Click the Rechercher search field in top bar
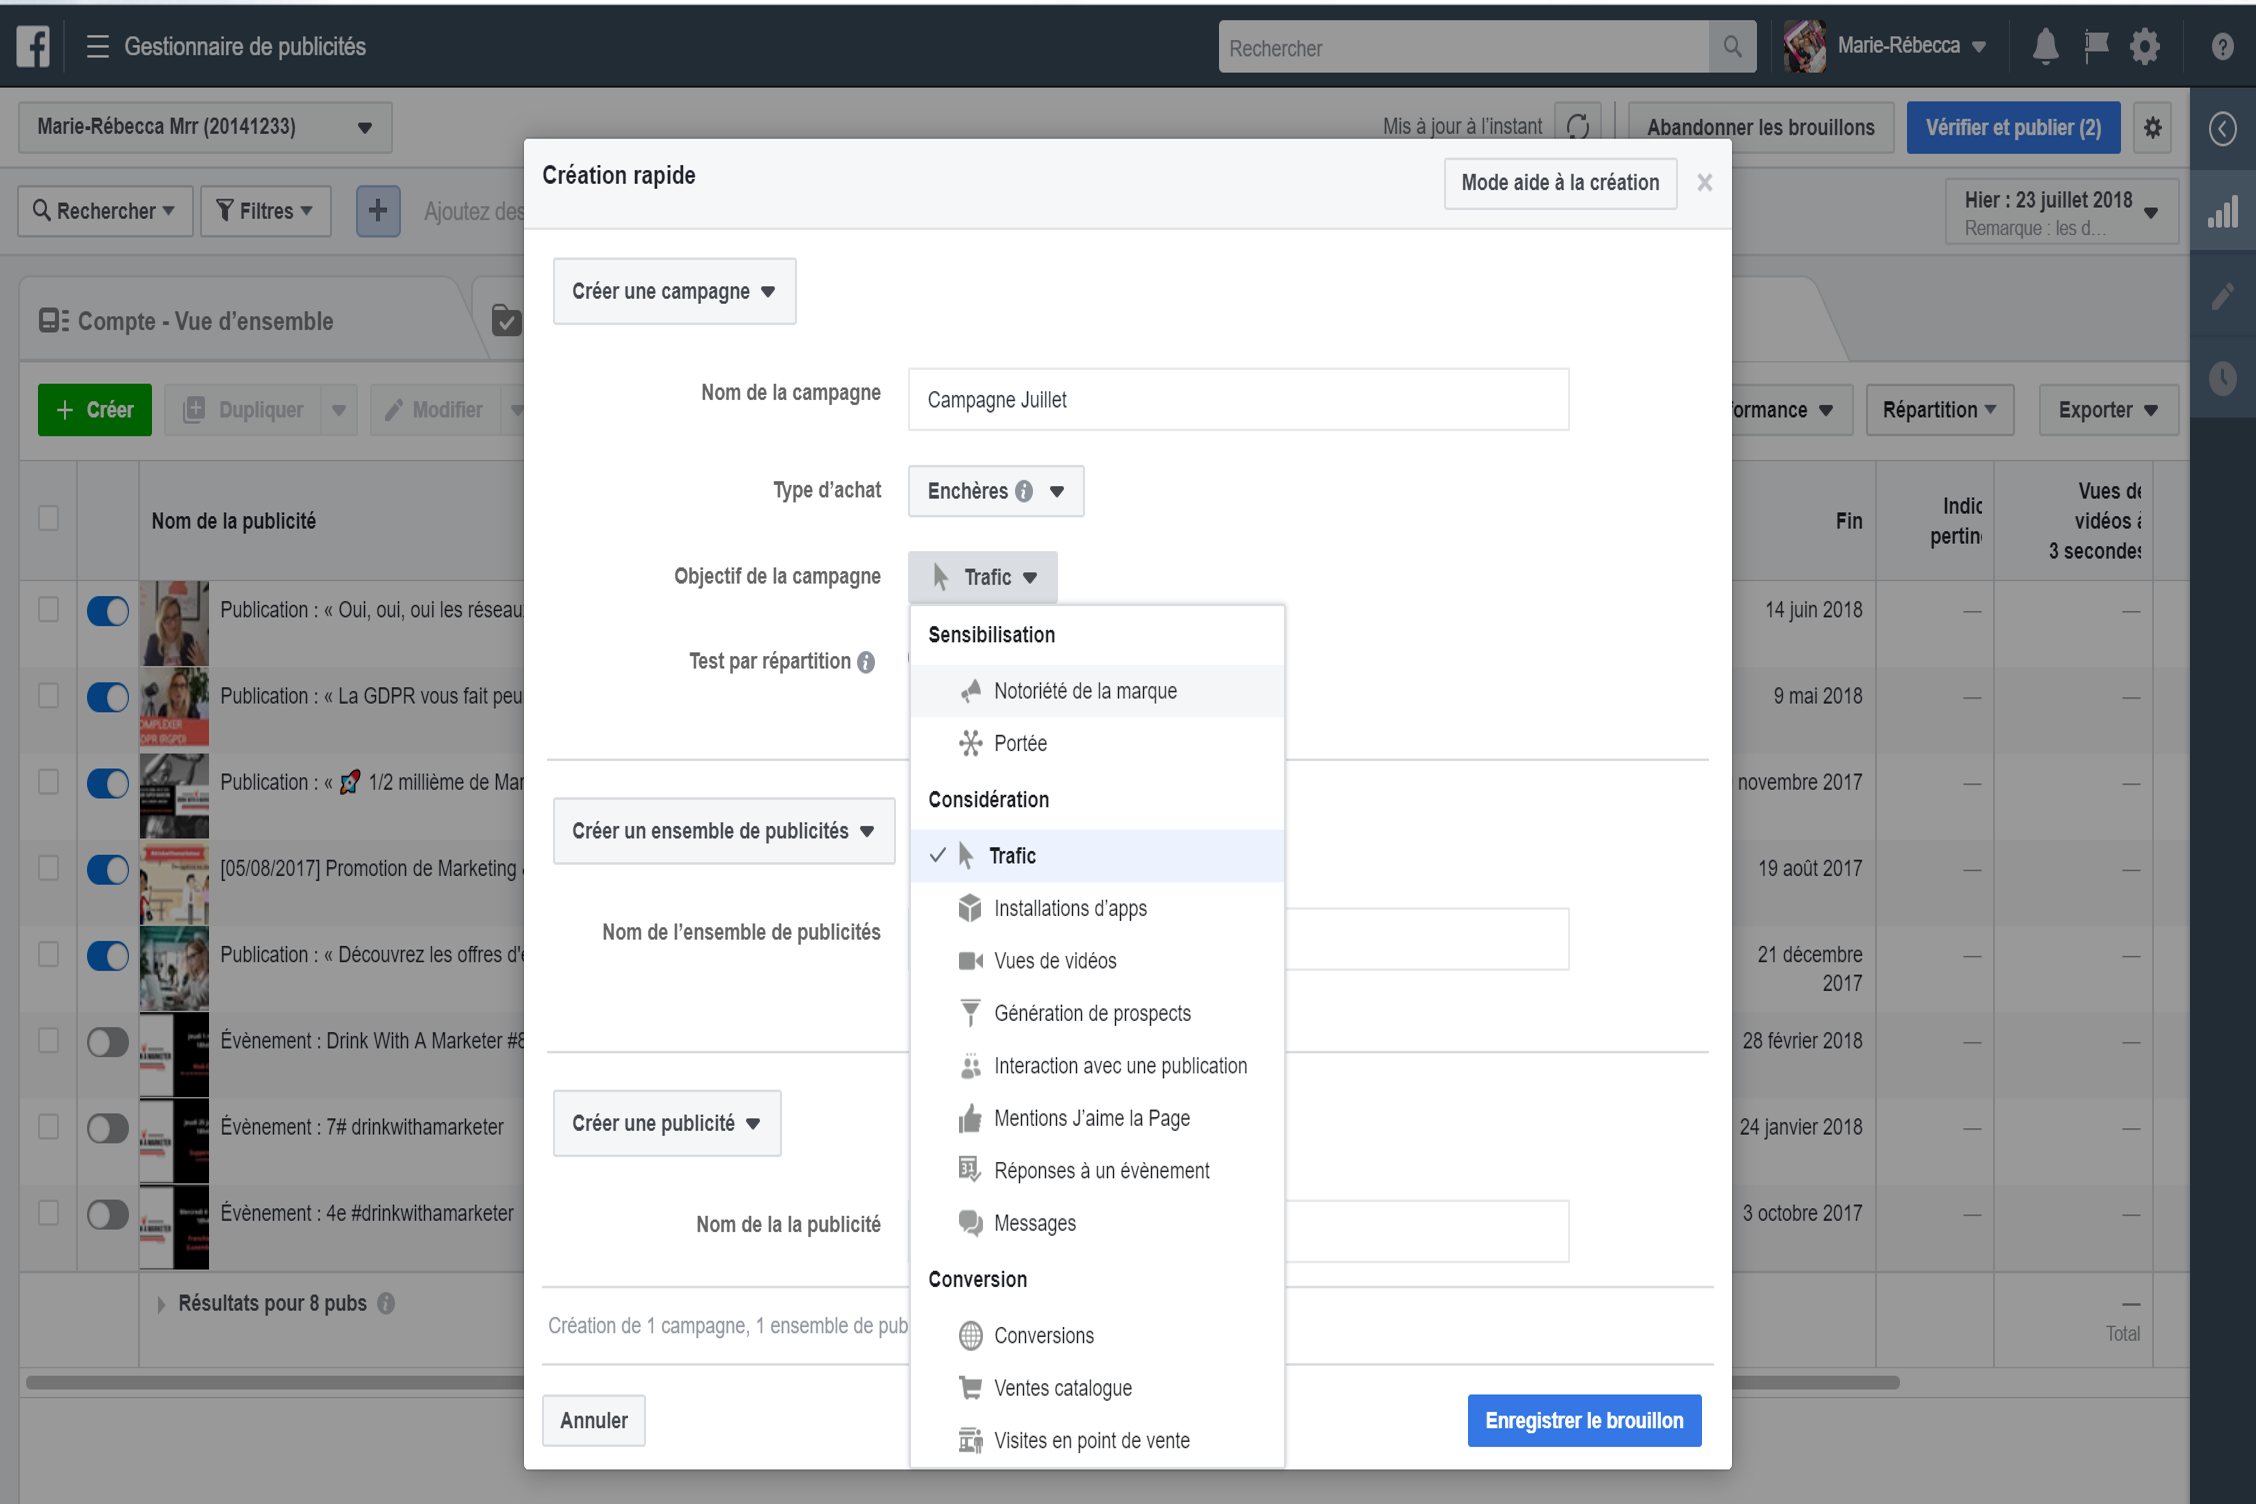The width and height of the screenshot is (2256, 1504). [1464, 47]
